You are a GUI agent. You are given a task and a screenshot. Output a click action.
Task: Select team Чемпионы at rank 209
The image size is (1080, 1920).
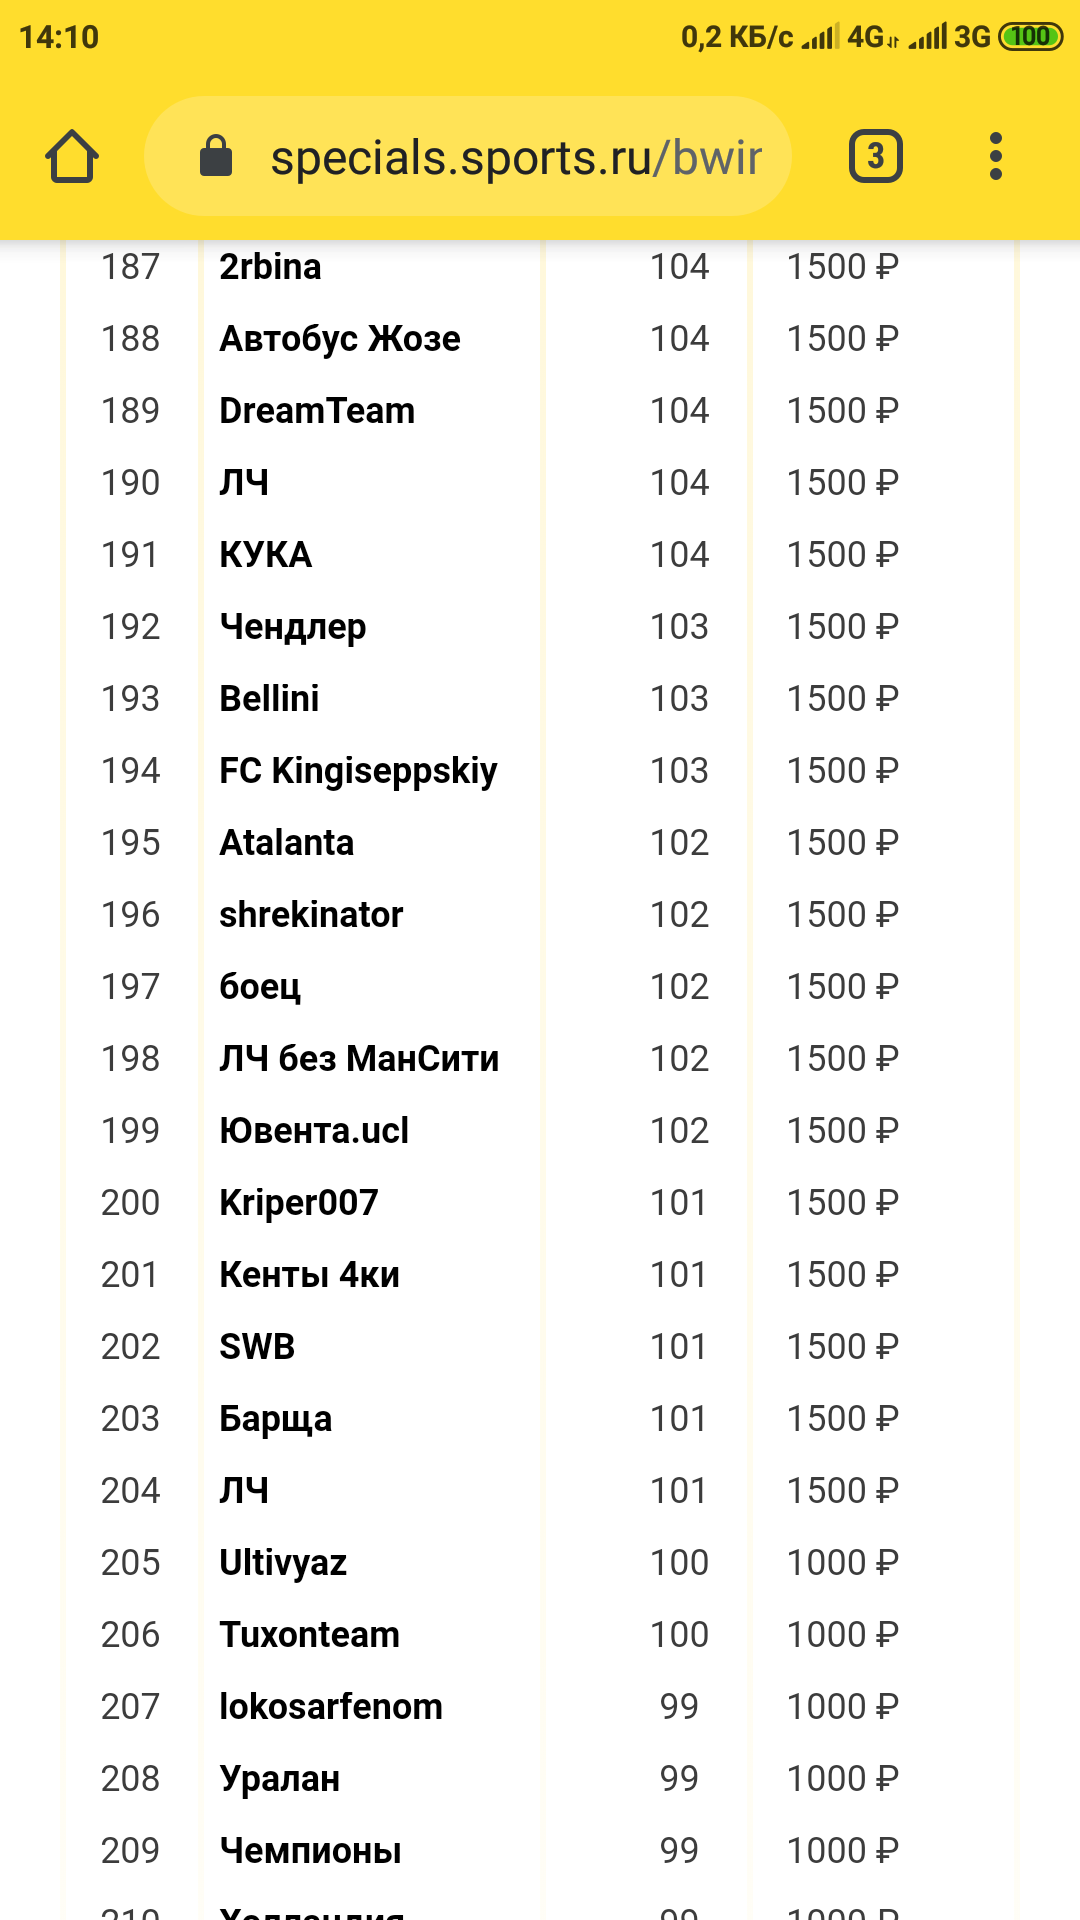310,1851
